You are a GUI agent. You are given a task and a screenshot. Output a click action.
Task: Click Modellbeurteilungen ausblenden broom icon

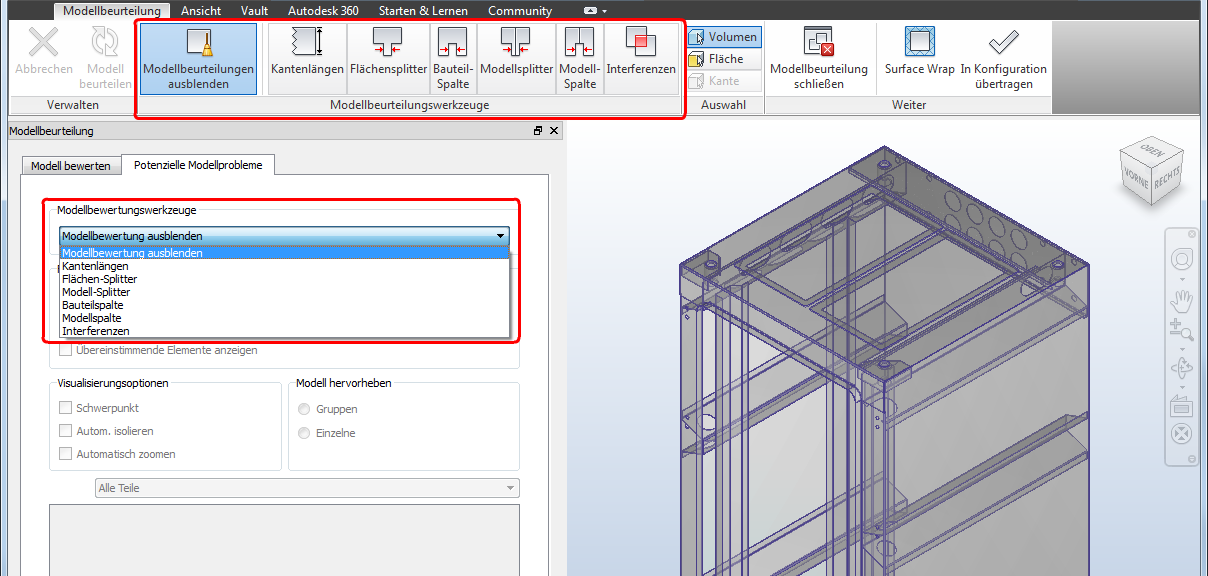click(198, 43)
